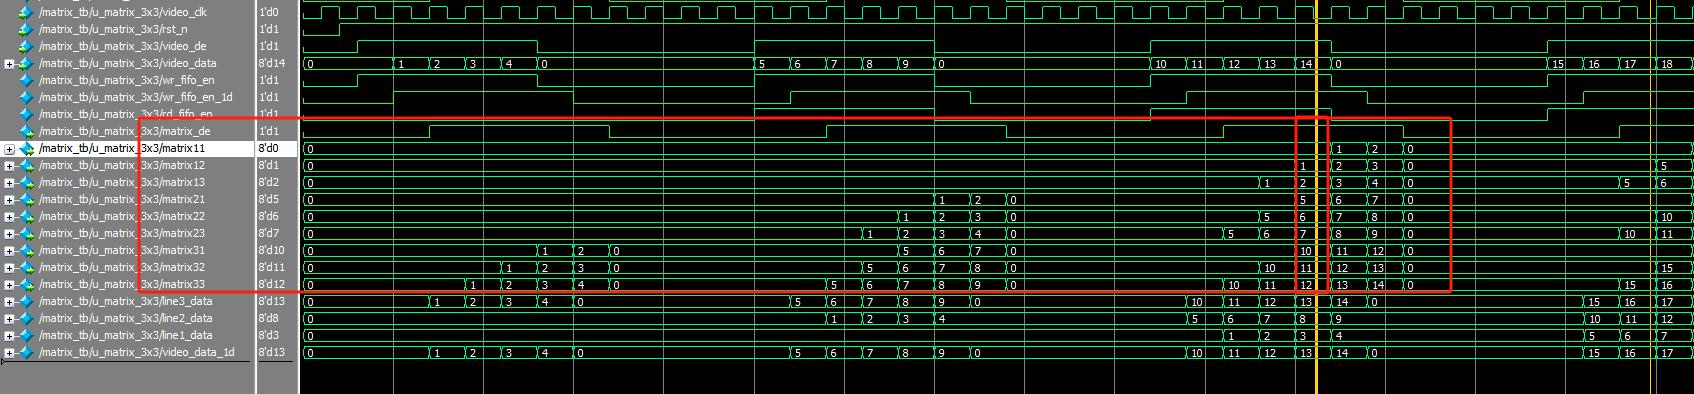Click the 8'd5 value of matrix21

click(x=269, y=199)
